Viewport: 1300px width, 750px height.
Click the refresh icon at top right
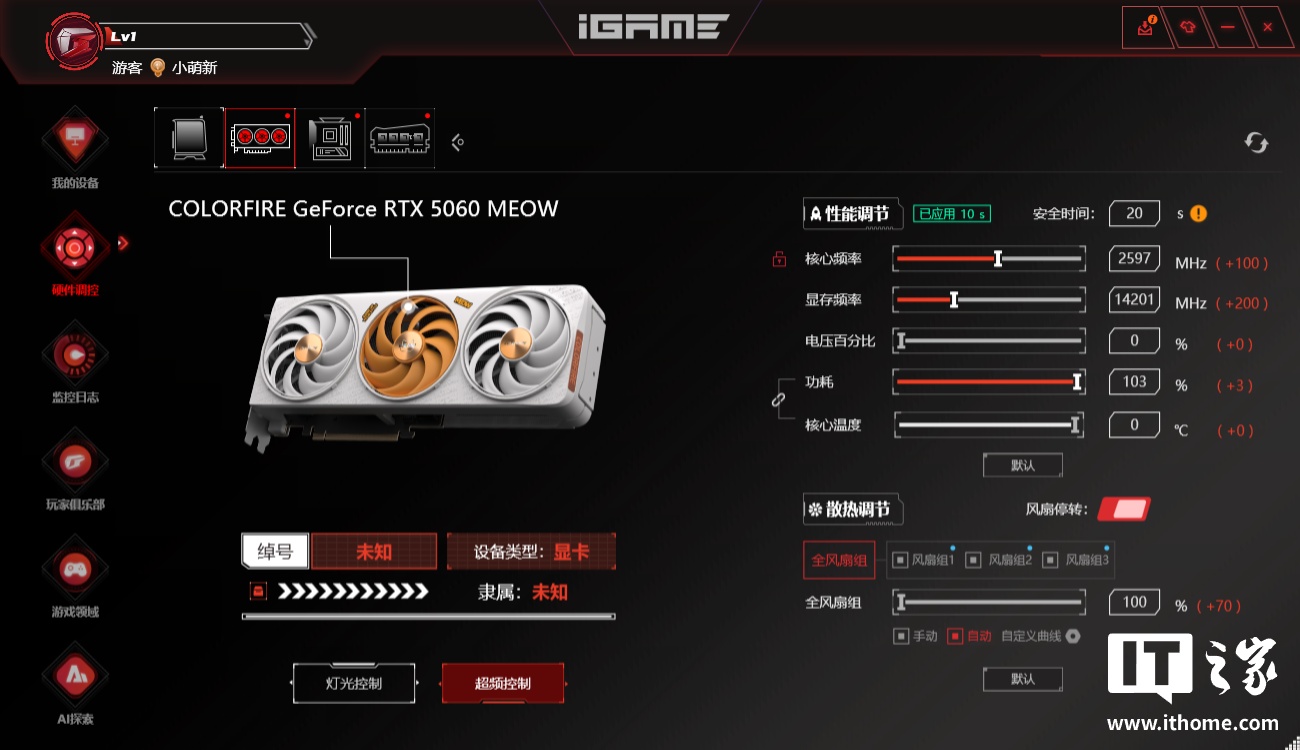click(1256, 142)
